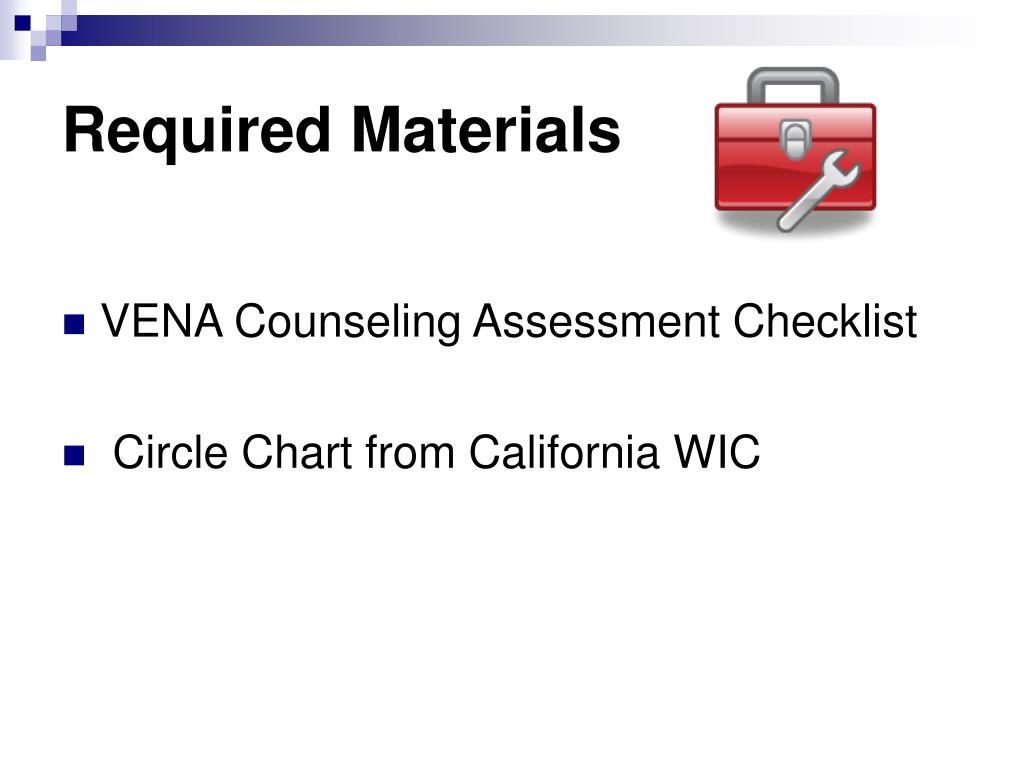The image size is (1024, 768).
Task: Select the word "Materials" in the title
Action: tap(486, 131)
